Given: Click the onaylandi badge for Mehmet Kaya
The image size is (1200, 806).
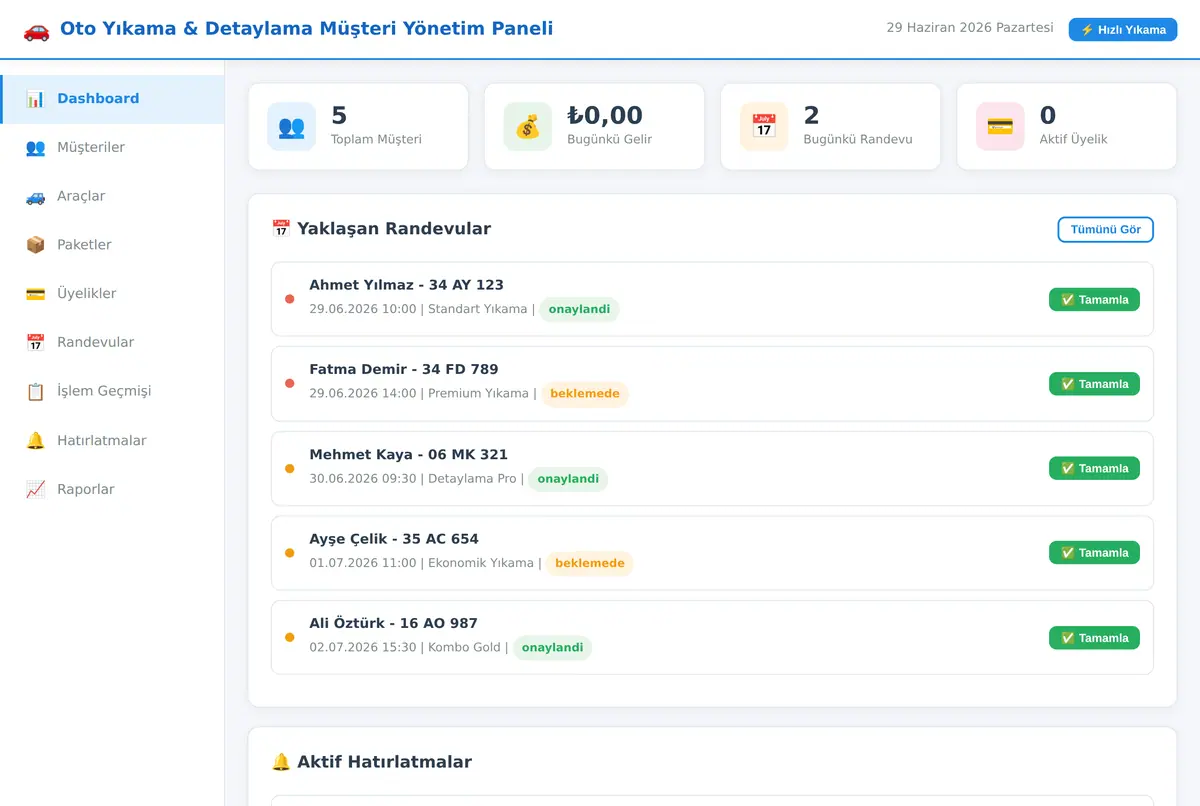Looking at the screenshot, I should click(x=568, y=479).
